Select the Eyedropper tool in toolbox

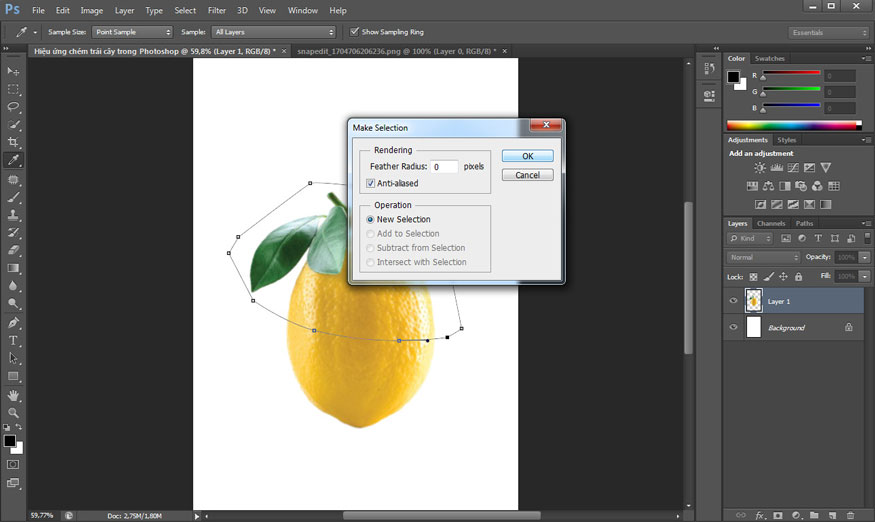coord(13,160)
